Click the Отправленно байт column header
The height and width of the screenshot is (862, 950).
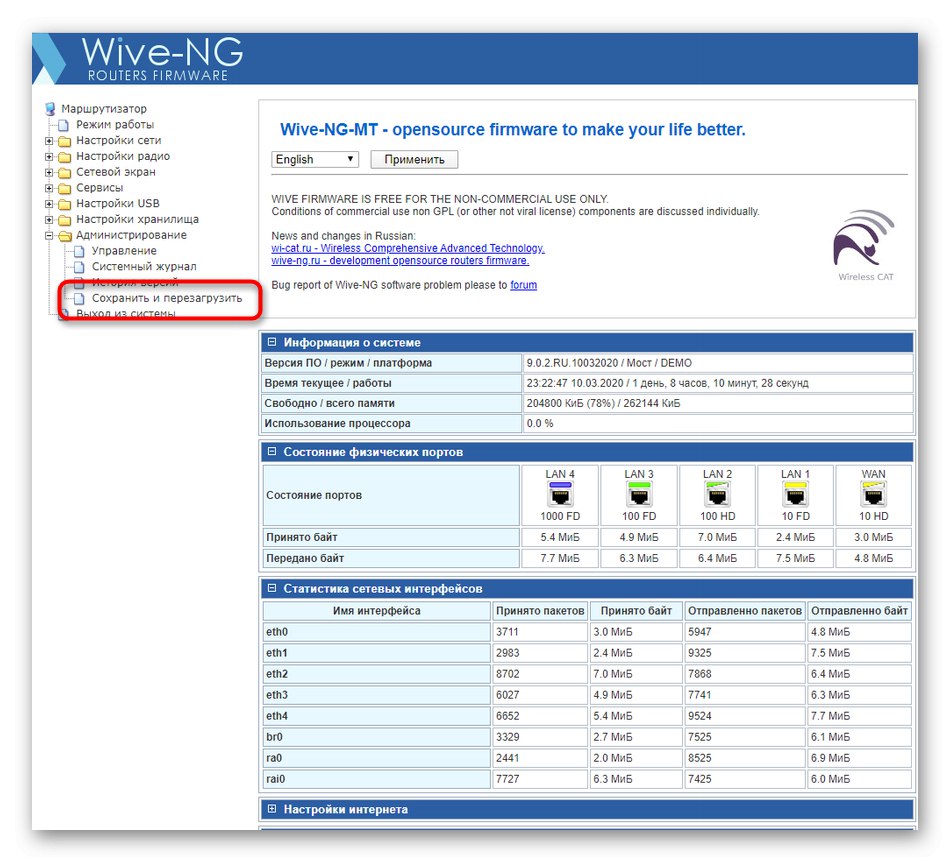pos(859,611)
